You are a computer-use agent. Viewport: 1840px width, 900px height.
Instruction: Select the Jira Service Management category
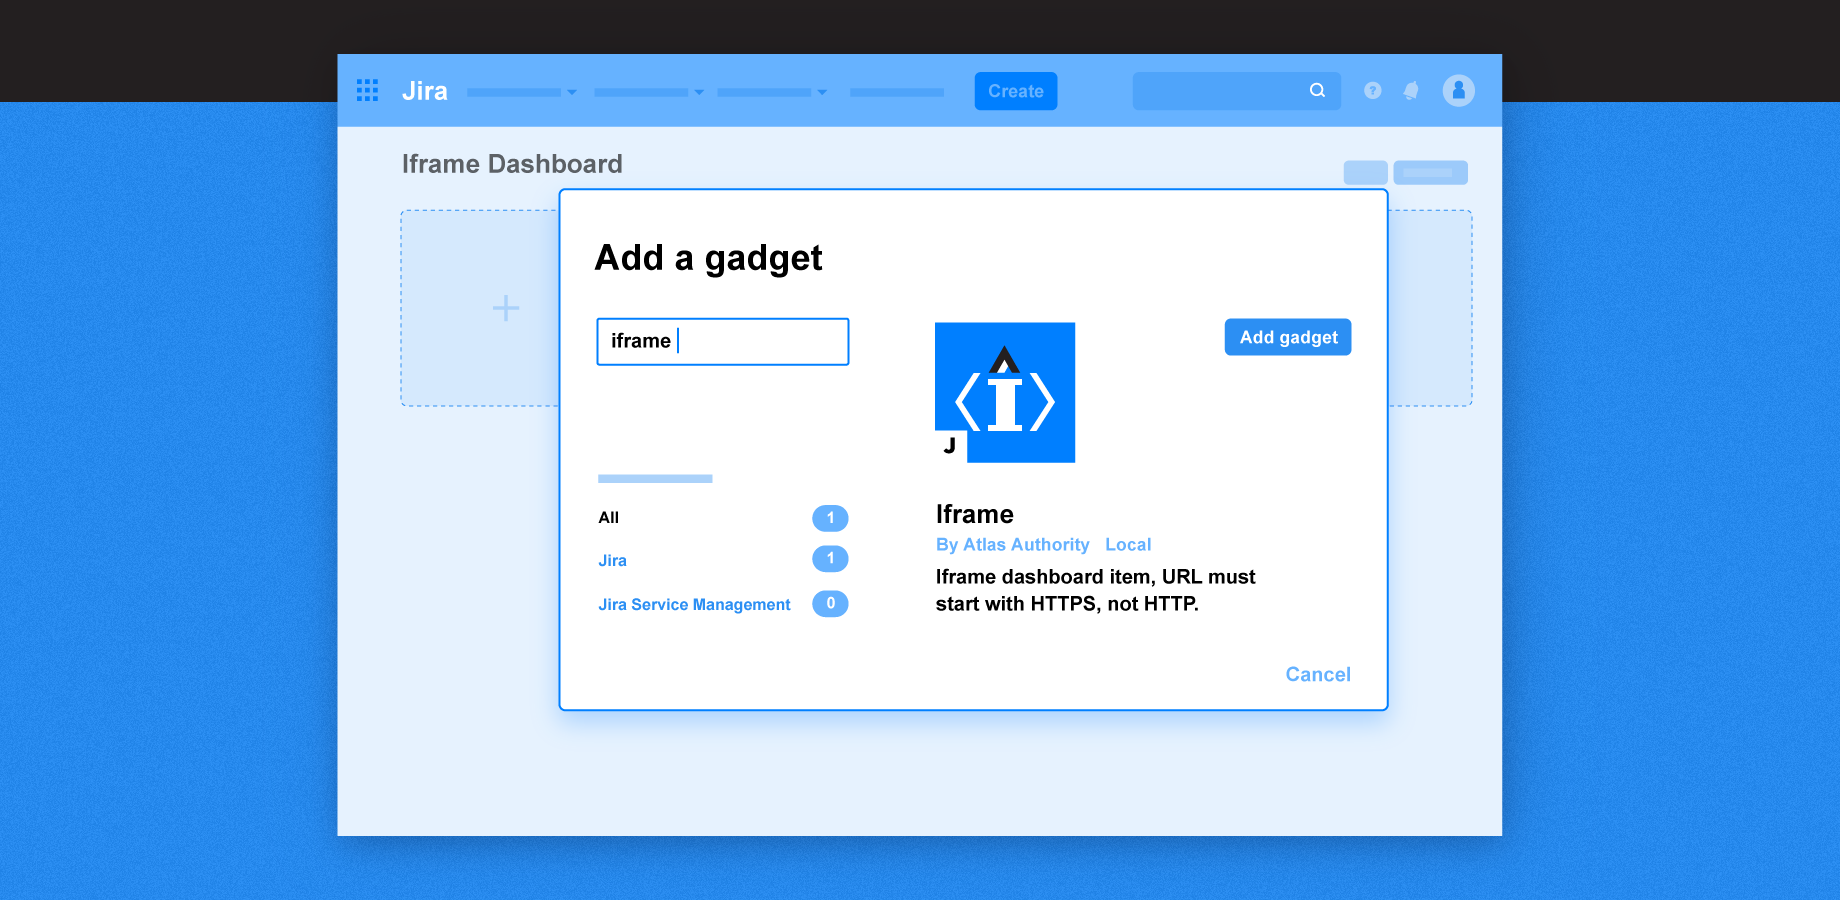(694, 604)
